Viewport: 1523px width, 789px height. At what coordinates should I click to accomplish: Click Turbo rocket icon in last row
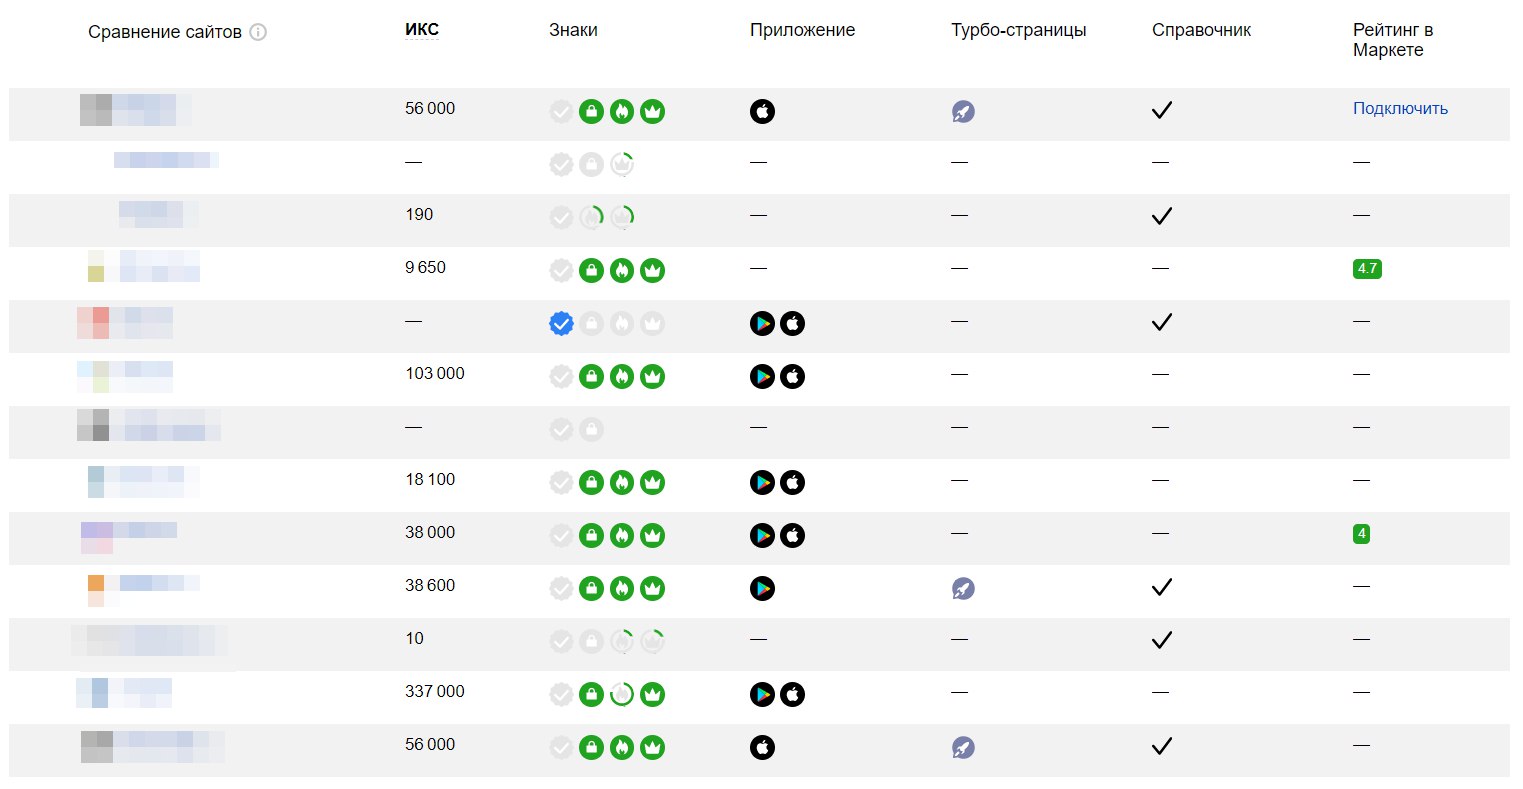(x=963, y=747)
